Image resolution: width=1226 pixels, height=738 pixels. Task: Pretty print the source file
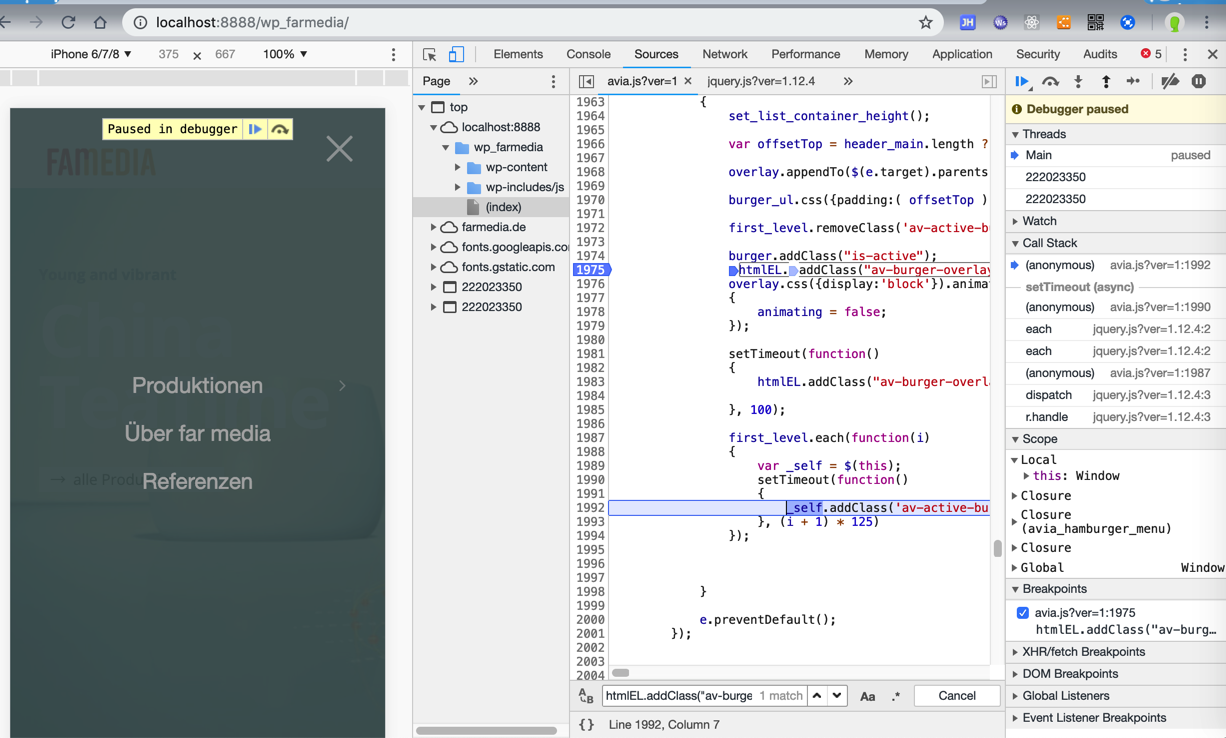(x=587, y=724)
